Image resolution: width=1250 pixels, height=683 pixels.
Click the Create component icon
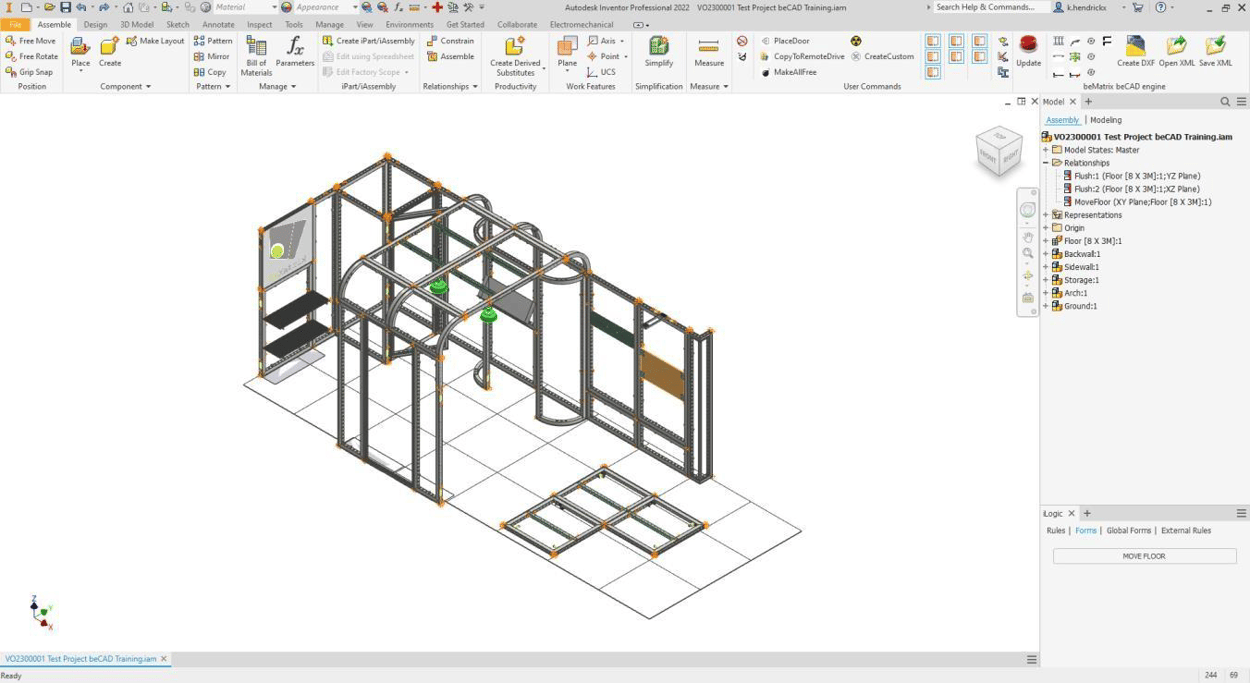(x=110, y=52)
